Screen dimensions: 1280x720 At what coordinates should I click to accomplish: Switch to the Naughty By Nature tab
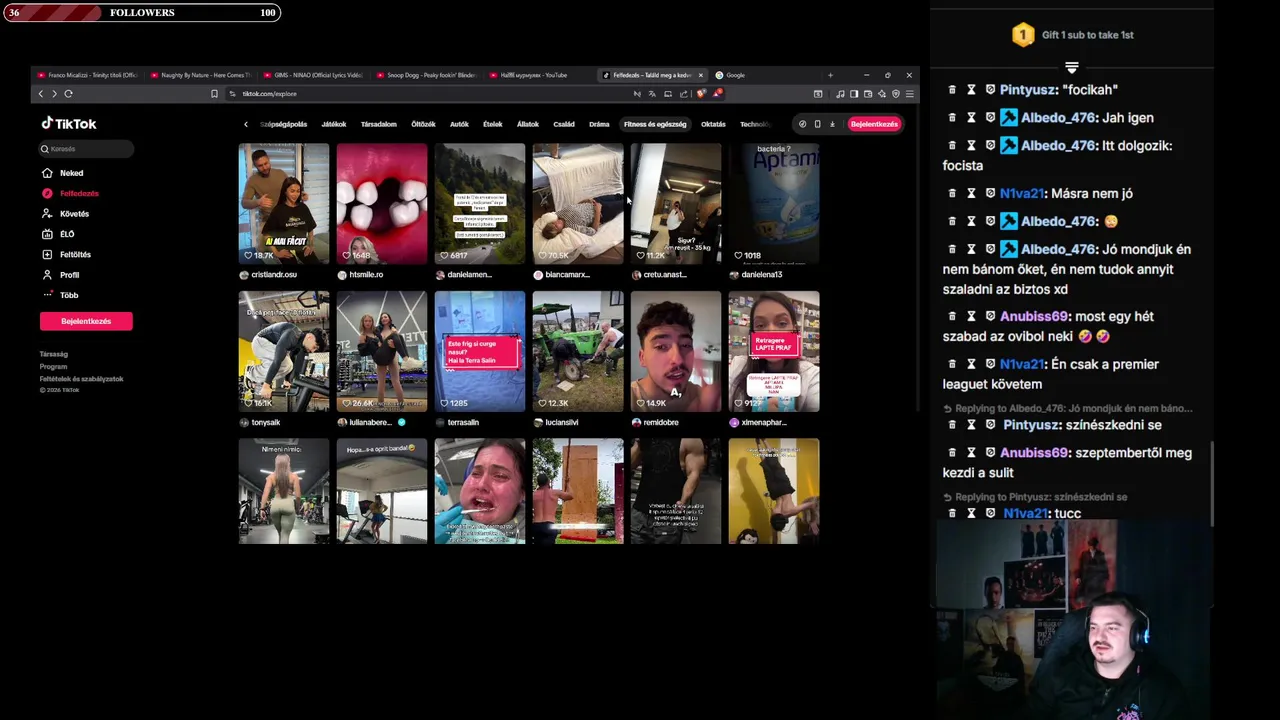(200, 75)
